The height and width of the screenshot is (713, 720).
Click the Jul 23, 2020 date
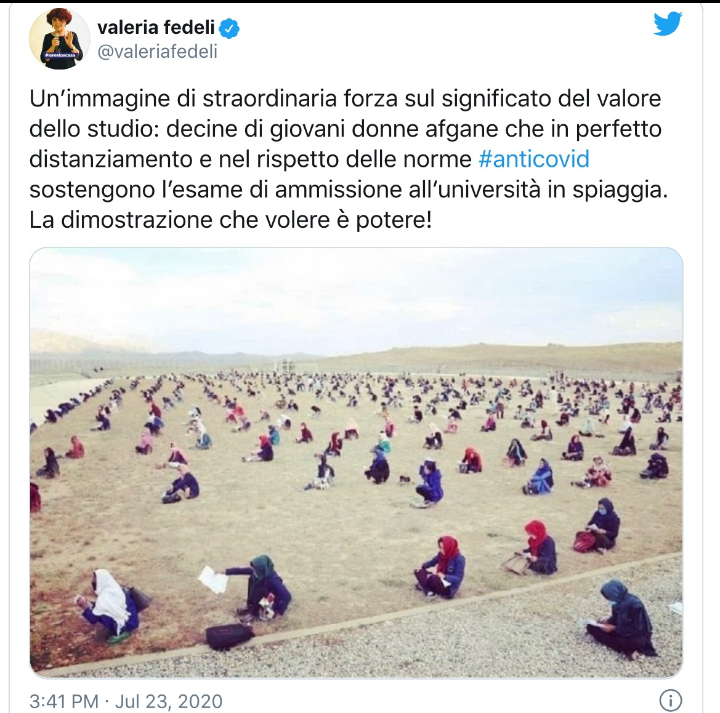click(x=169, y=702)
